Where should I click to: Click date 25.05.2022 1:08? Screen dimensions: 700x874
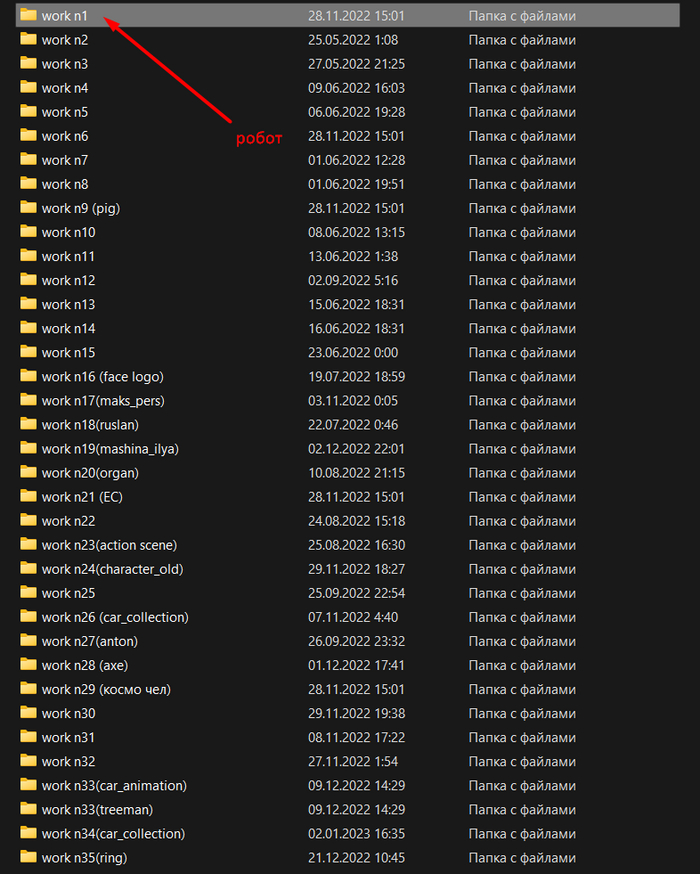353,40
